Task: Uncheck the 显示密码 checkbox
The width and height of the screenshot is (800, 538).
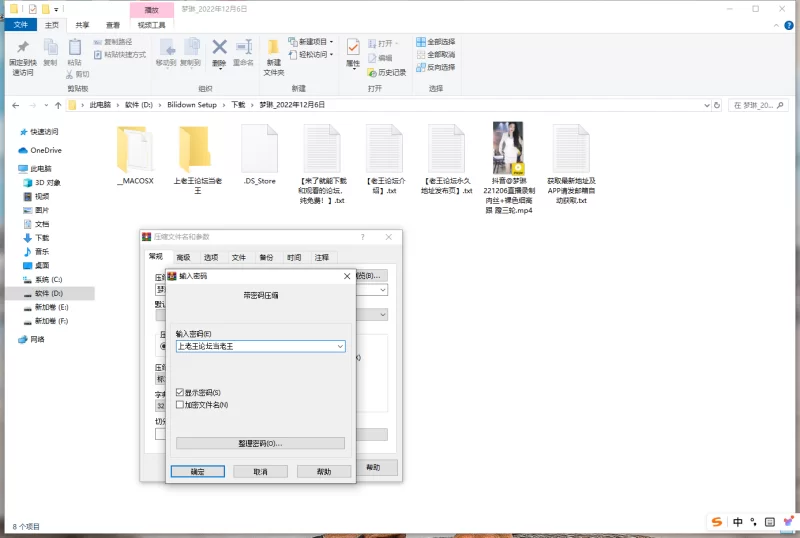Action: (180, 393)
